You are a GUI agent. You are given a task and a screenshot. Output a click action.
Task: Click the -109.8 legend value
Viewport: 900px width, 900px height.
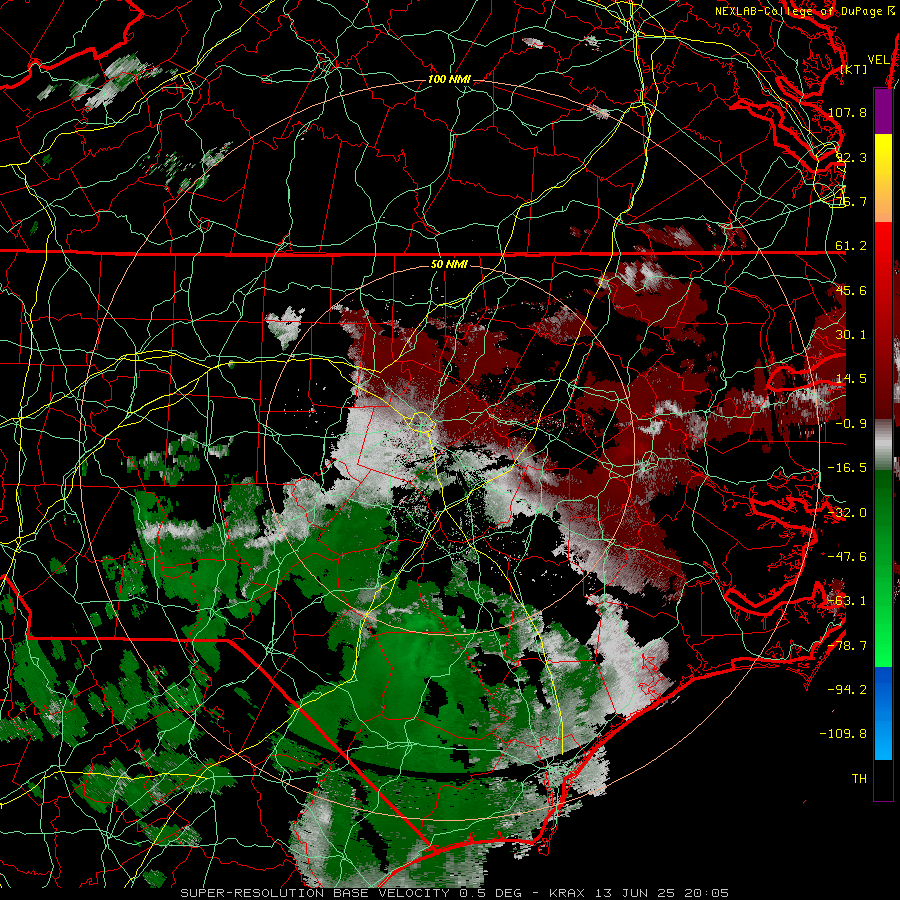(844, 734)
